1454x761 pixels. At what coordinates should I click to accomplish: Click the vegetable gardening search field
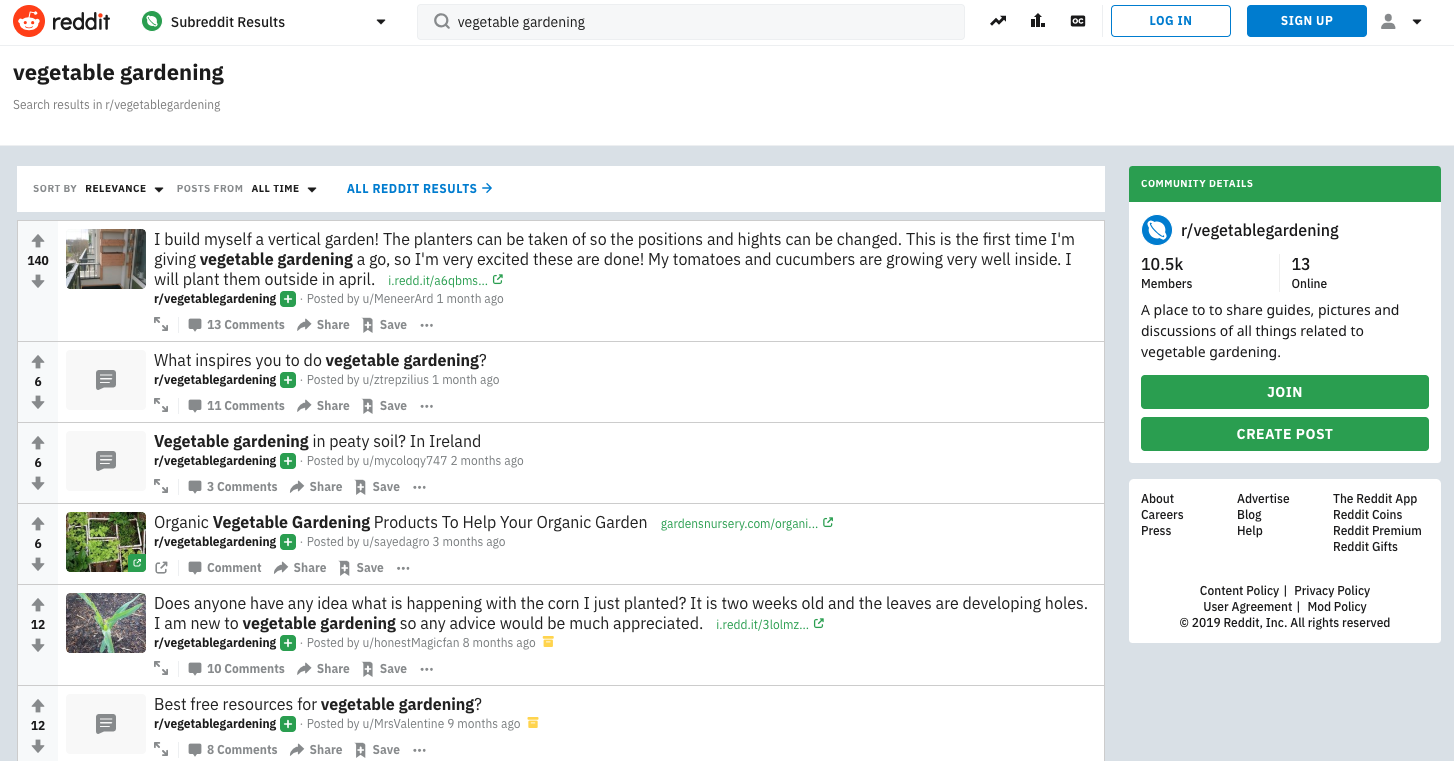(691, 22)
